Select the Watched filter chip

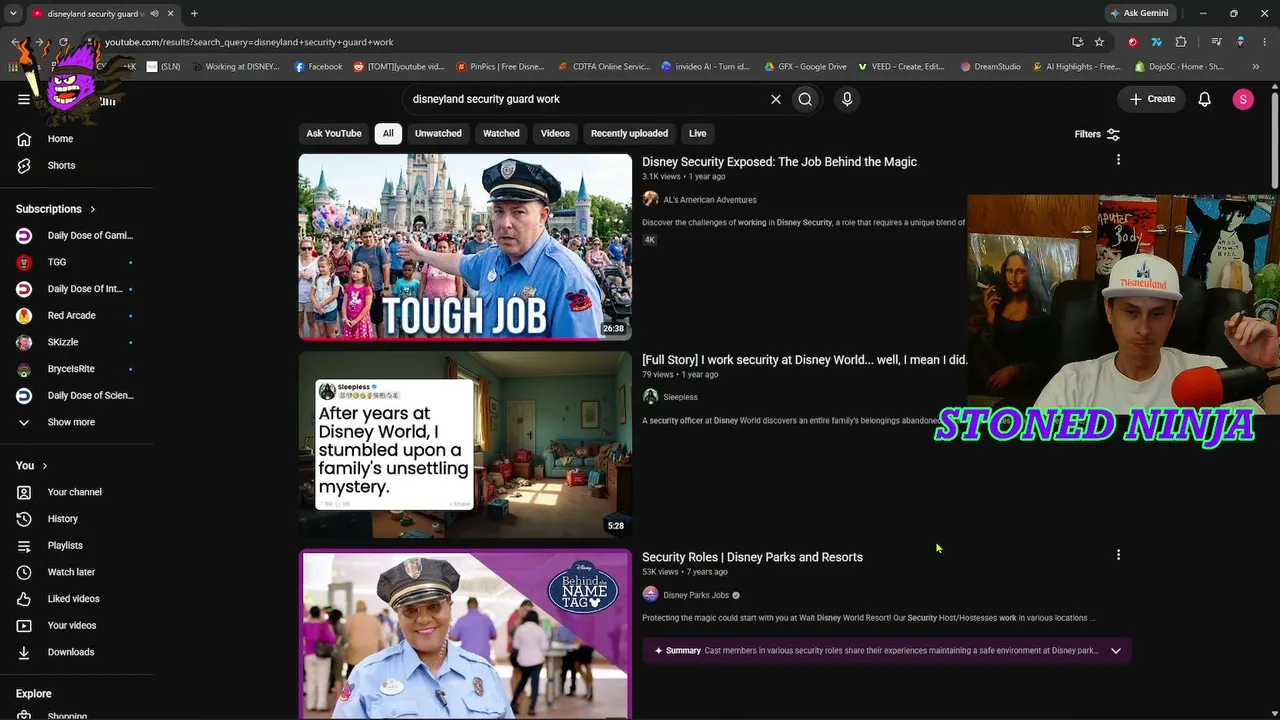click(501, 133)
